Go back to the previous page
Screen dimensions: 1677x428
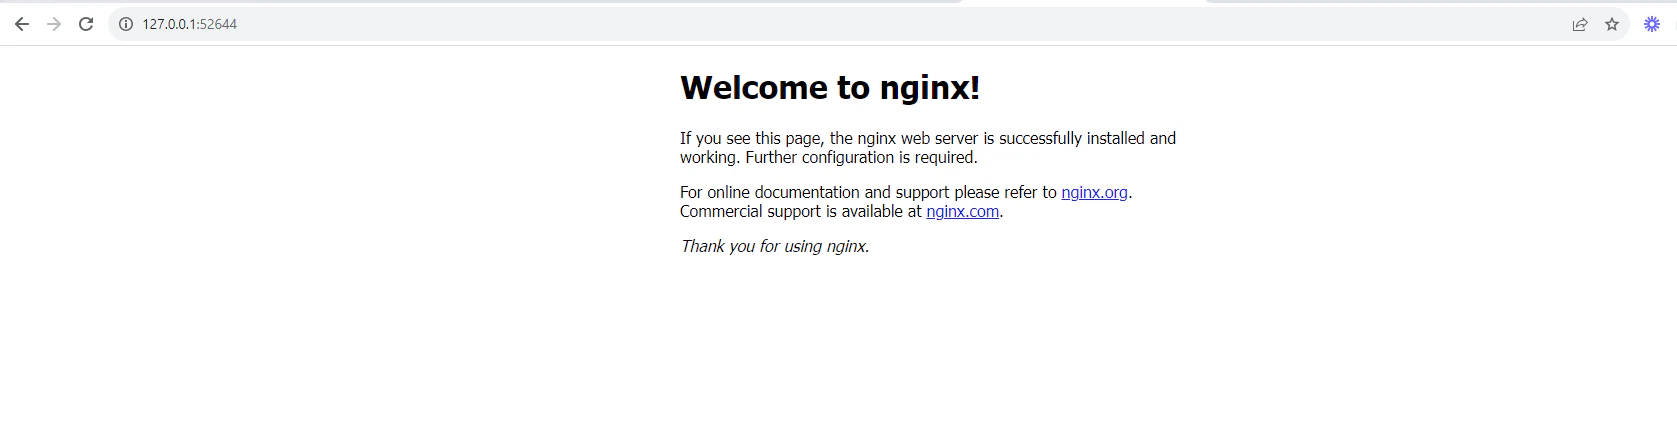point(22,24)
